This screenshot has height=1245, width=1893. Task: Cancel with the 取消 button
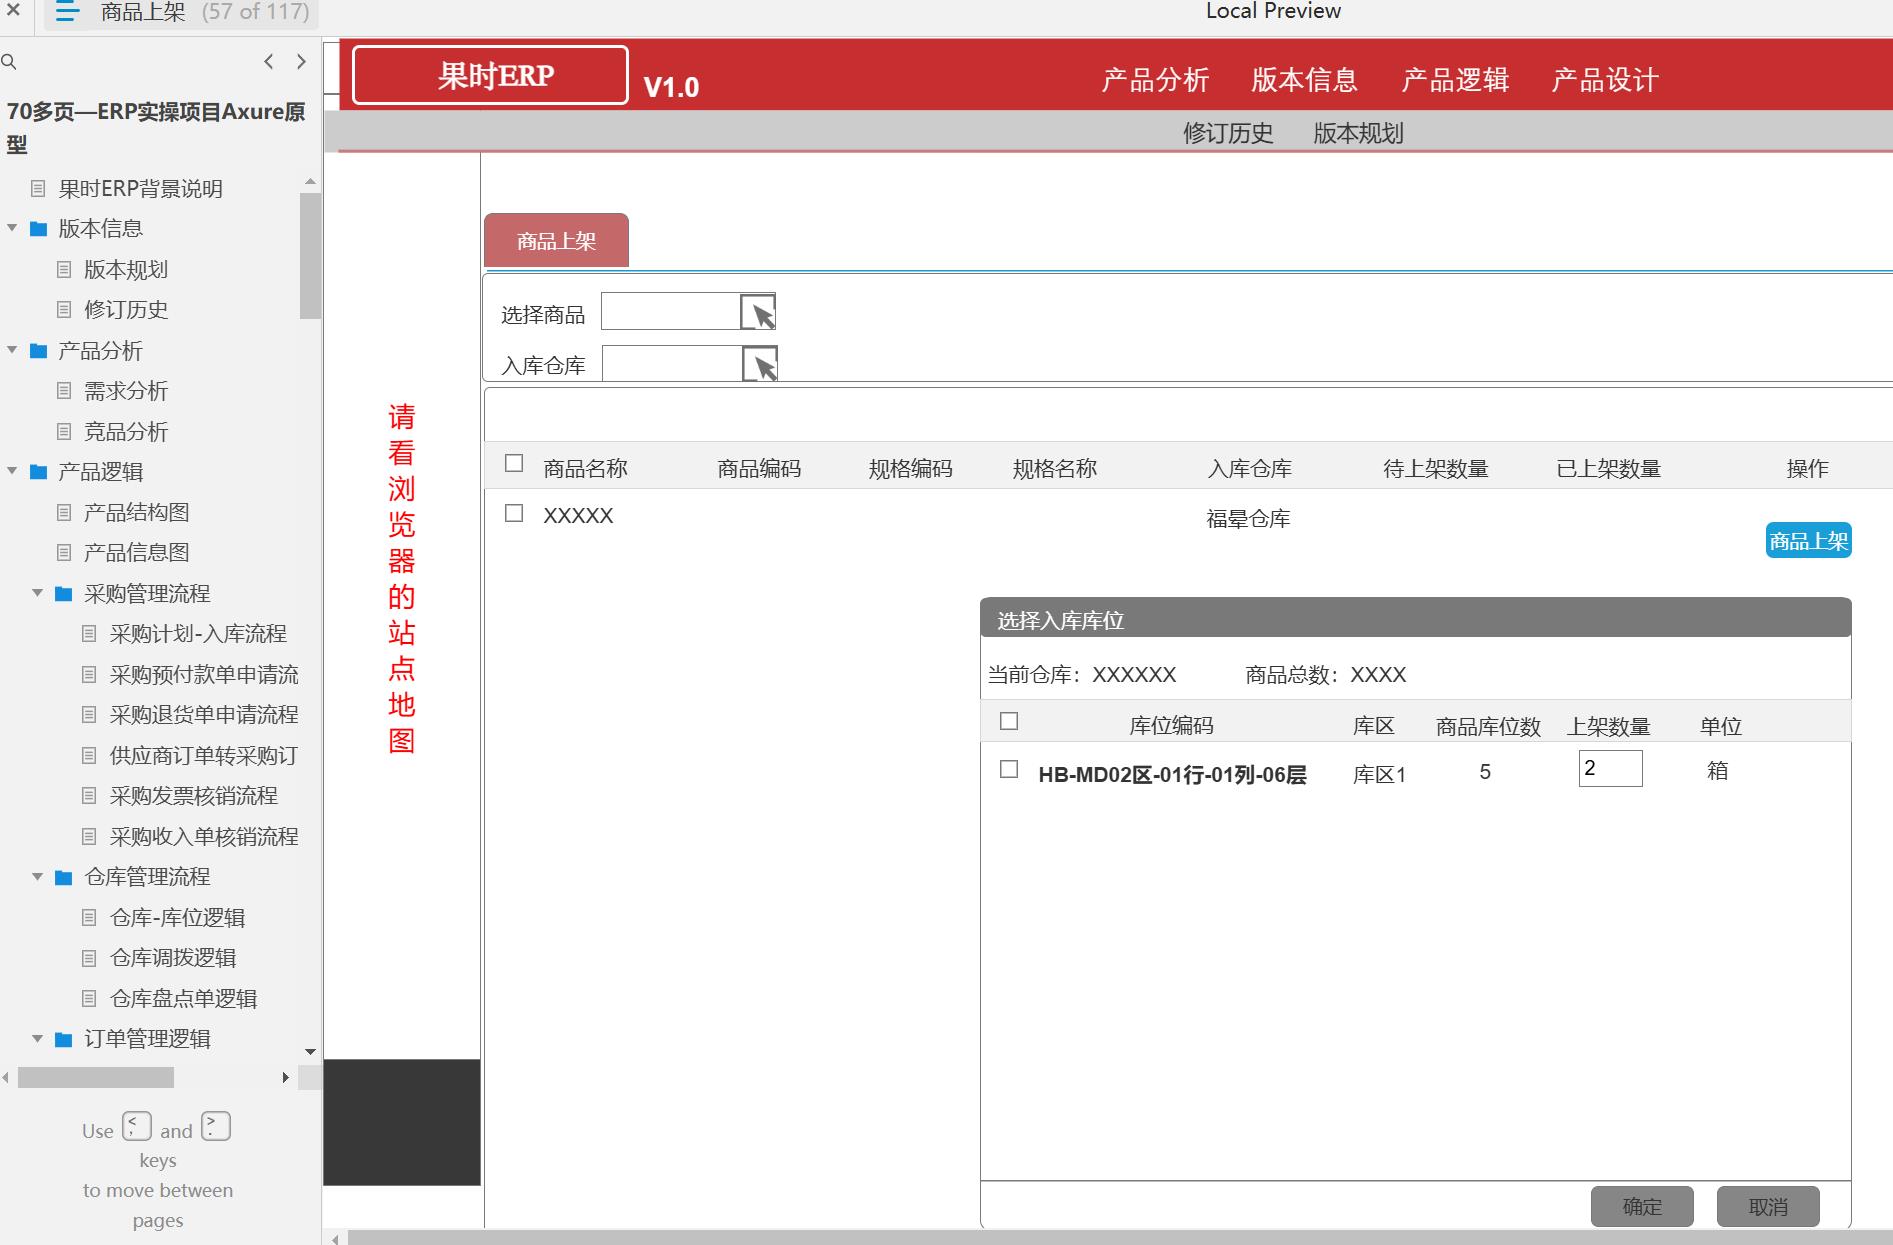[1768, 1207]
